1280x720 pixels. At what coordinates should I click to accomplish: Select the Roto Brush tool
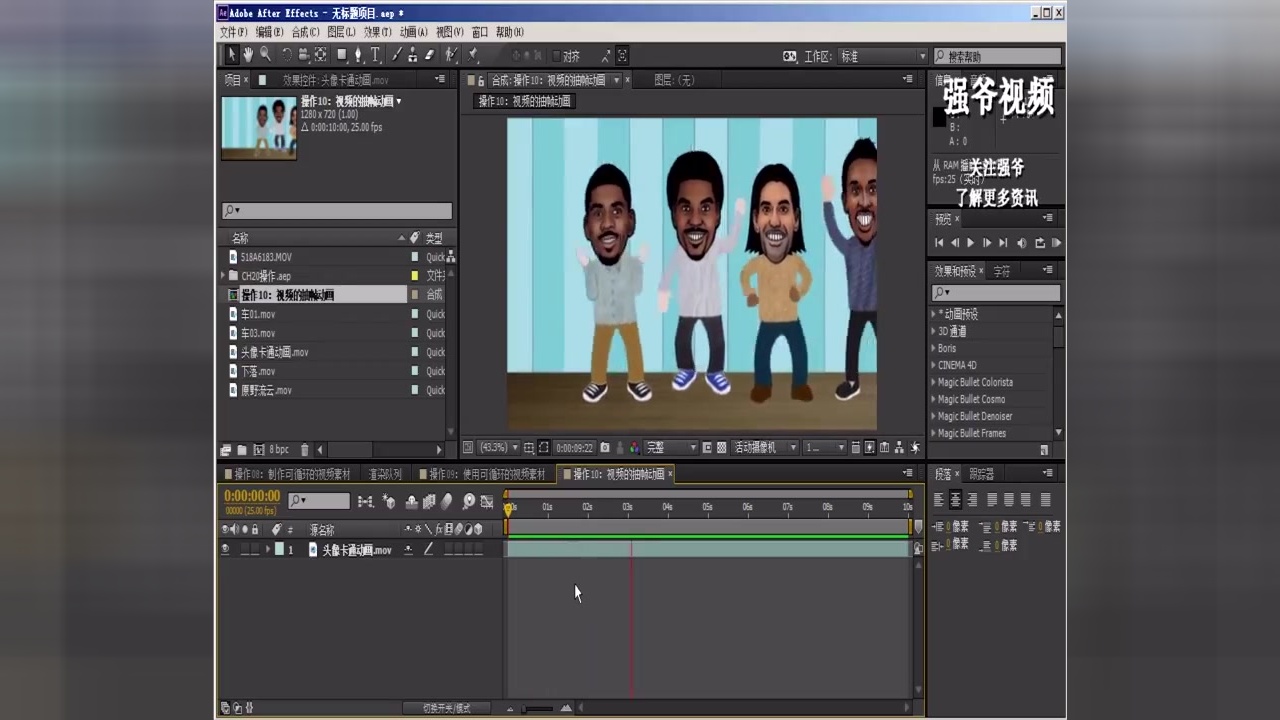[452, 55]
